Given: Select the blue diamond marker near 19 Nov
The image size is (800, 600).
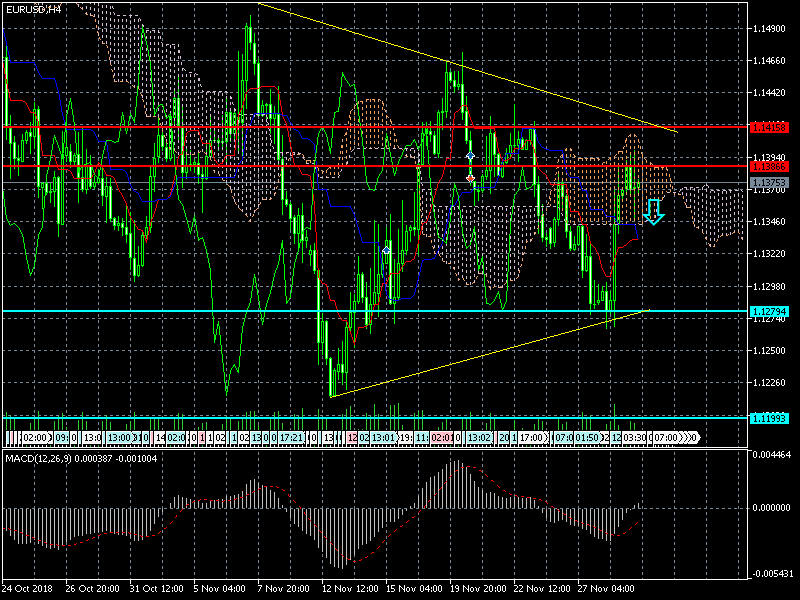Looking at the screenshot, I should tap(470, 157).
